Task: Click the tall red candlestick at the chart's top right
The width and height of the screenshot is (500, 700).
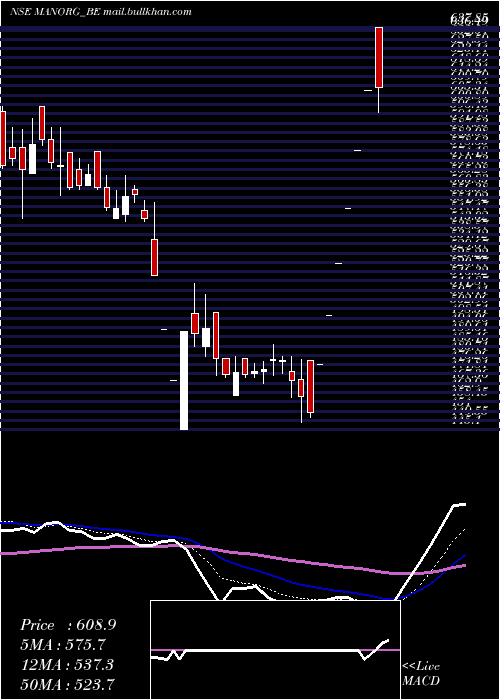Action: pos(379,57)
